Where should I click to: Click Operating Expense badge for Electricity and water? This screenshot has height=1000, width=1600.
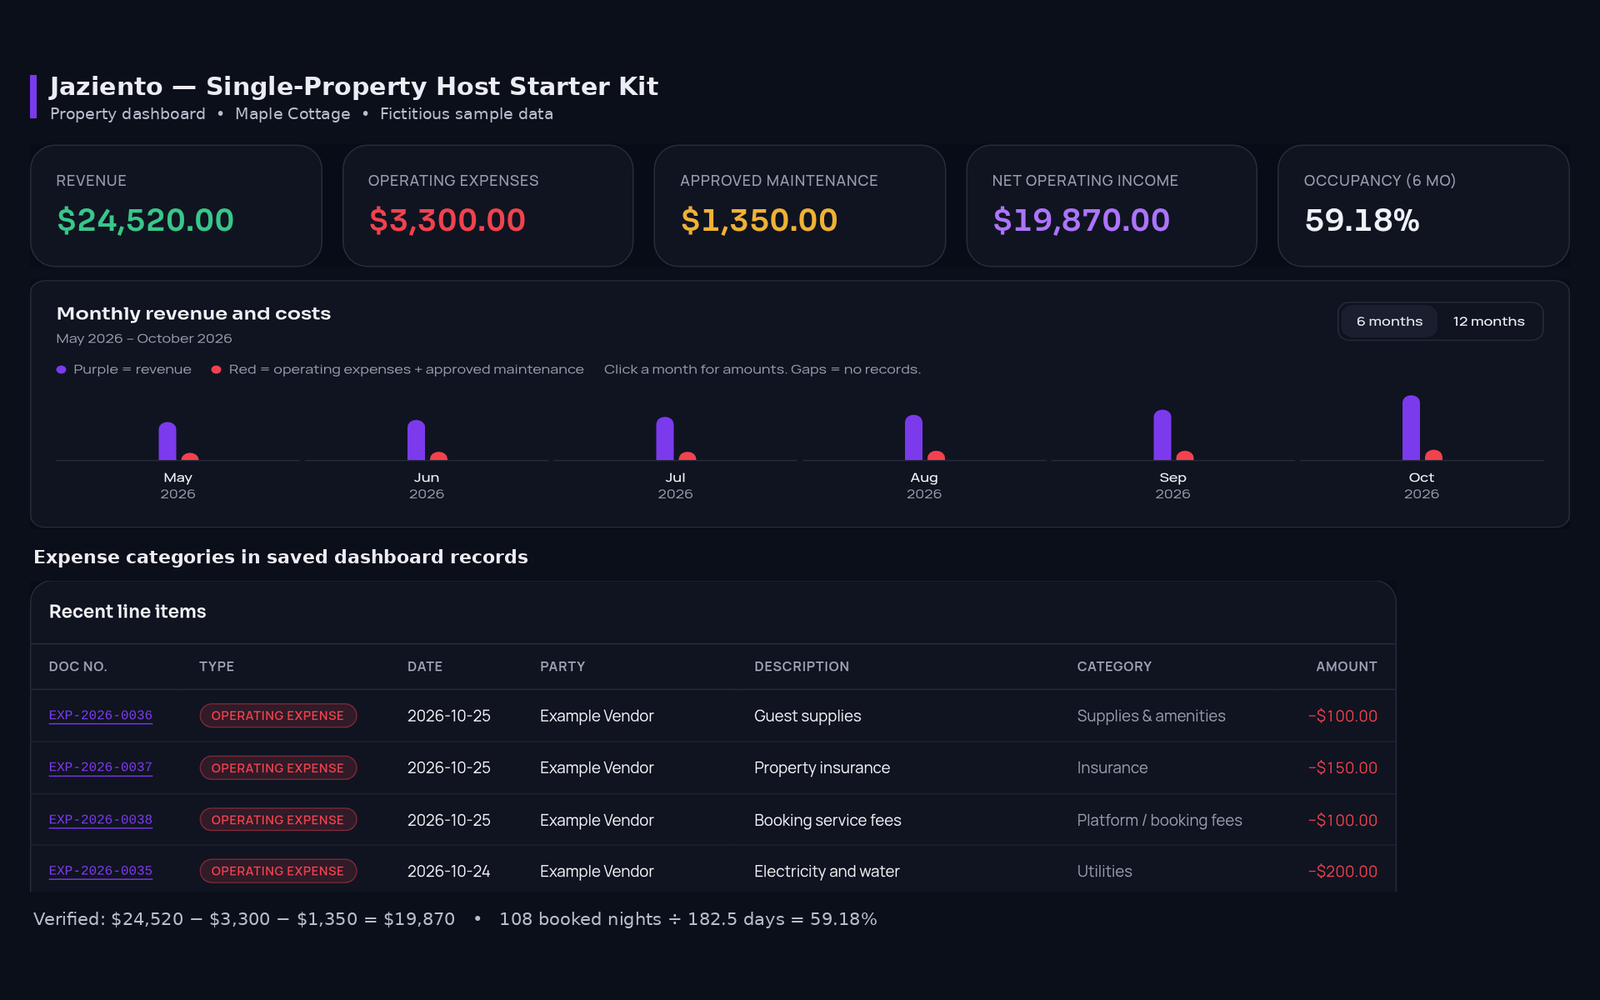[x=278, y=871]
